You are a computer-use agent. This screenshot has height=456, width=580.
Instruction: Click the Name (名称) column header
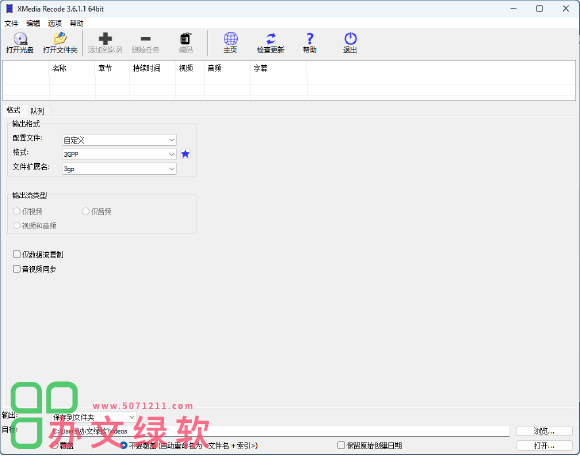point(72,68)
